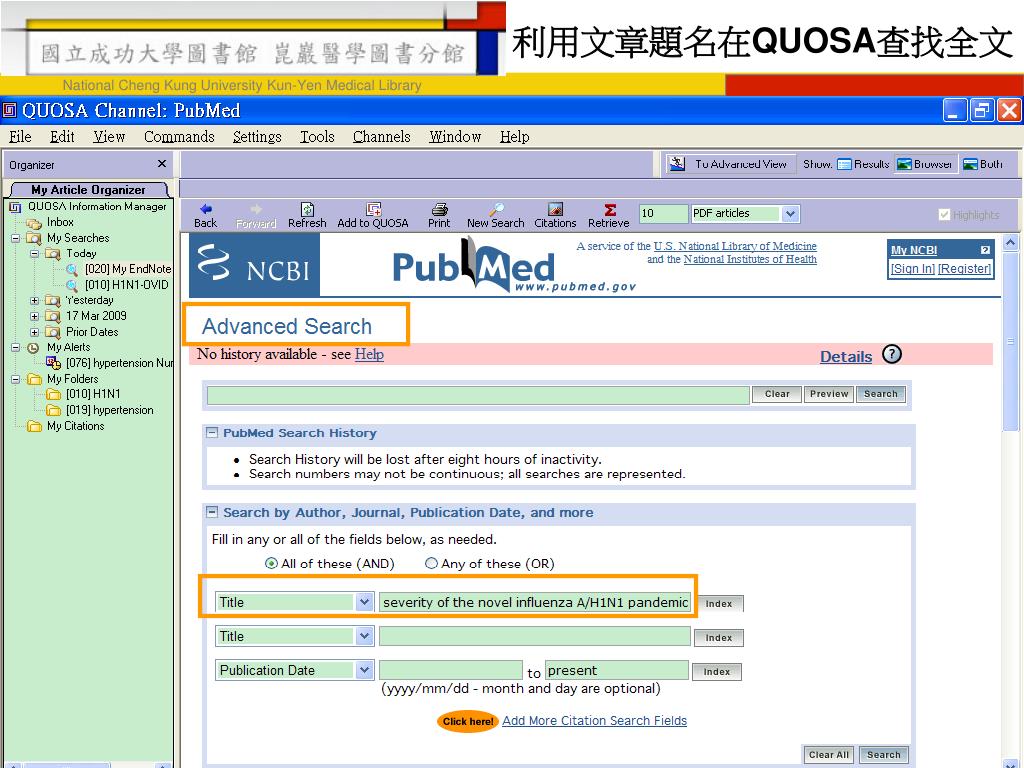Open the Edit menu
1024x768 pixels.
click(x=62, y=136)
